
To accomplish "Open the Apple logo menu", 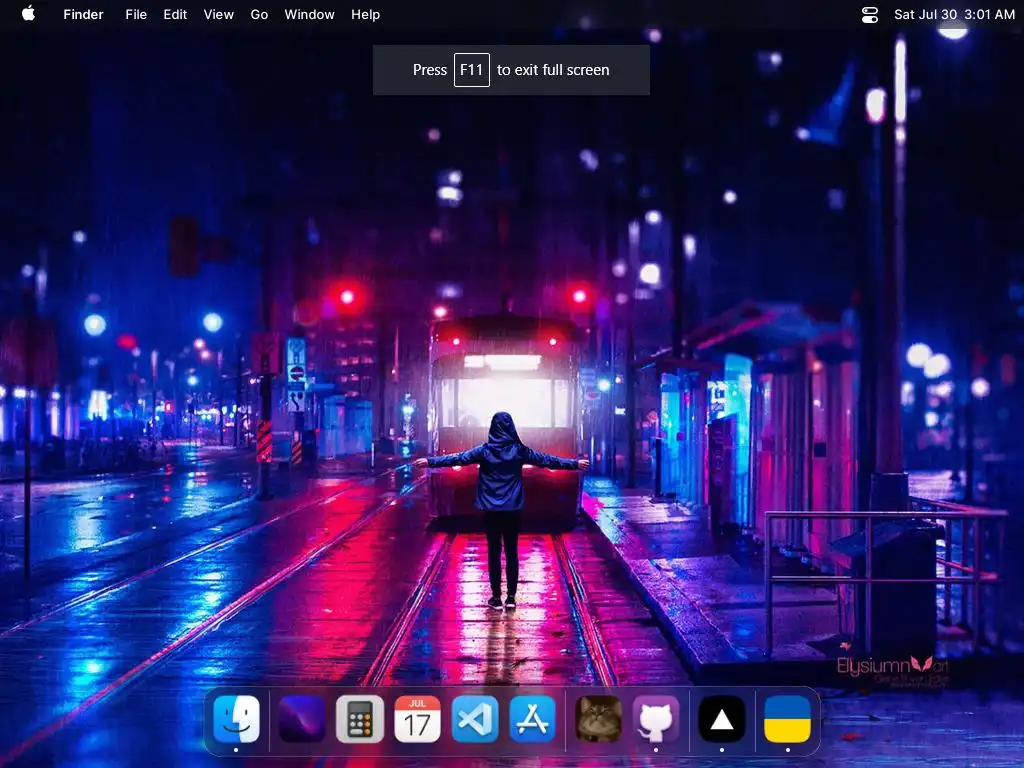I will pyautogui.click(x=28, y=14).
